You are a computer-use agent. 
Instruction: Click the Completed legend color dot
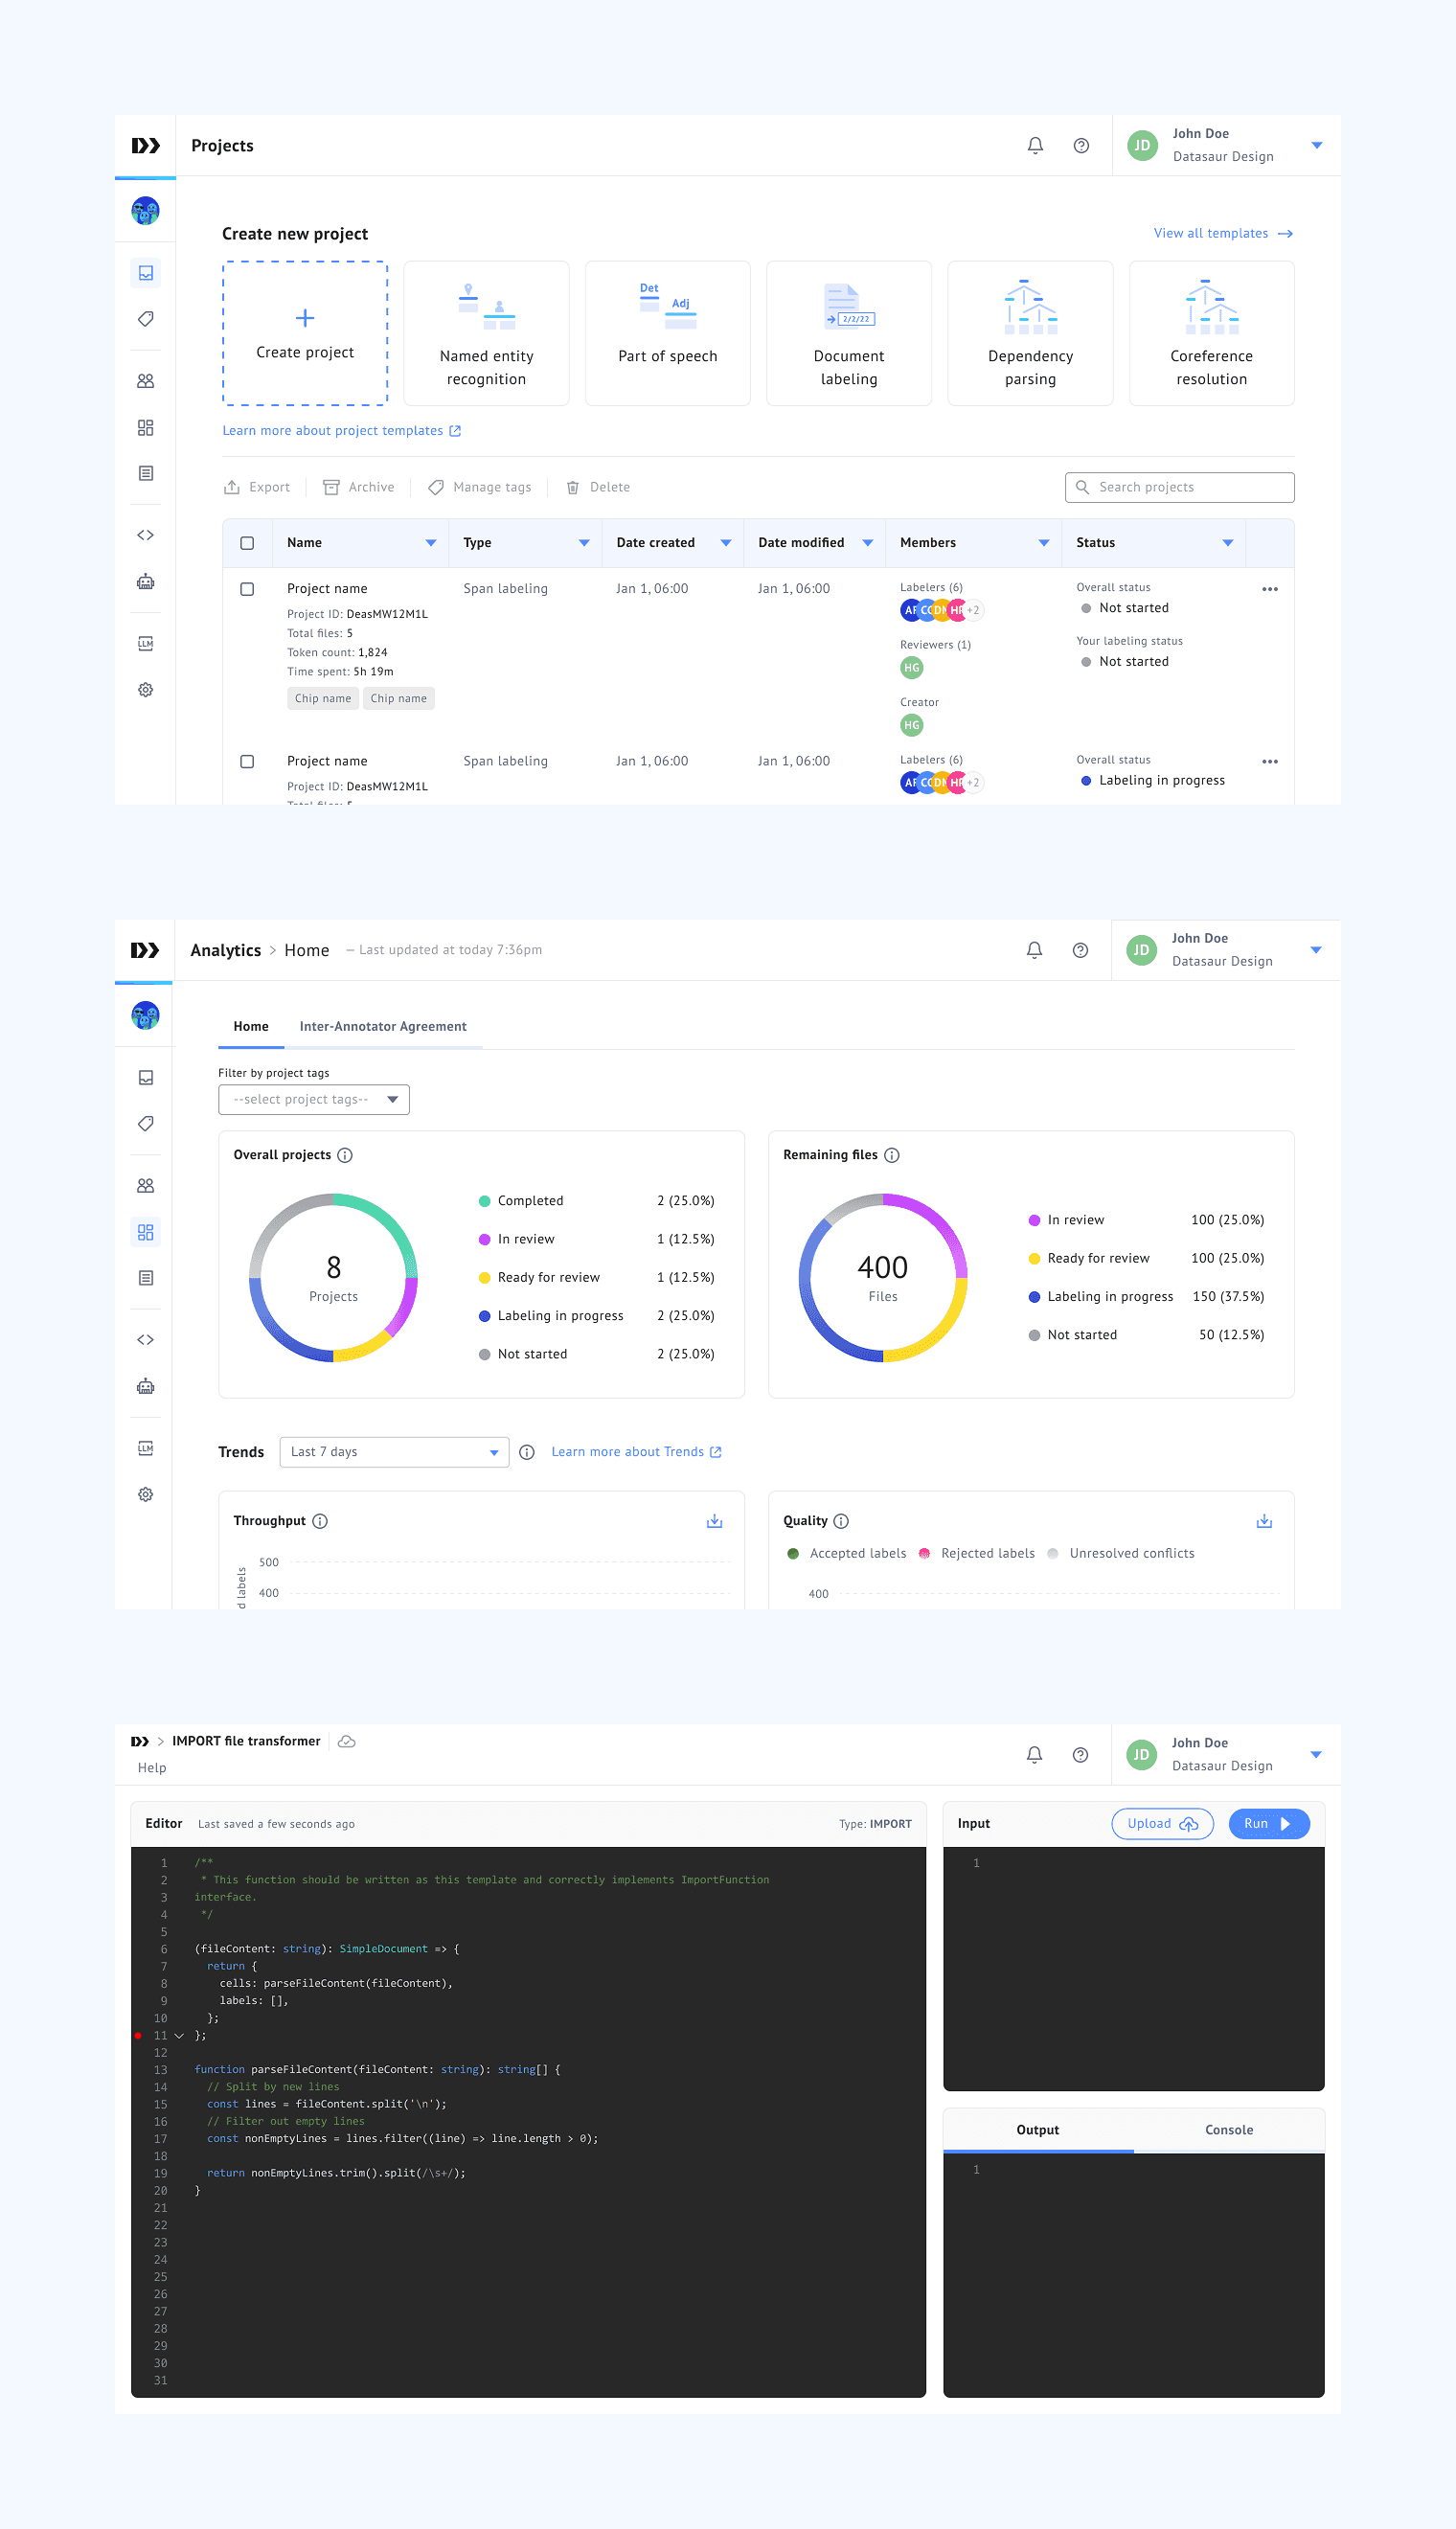point(485,1201)
